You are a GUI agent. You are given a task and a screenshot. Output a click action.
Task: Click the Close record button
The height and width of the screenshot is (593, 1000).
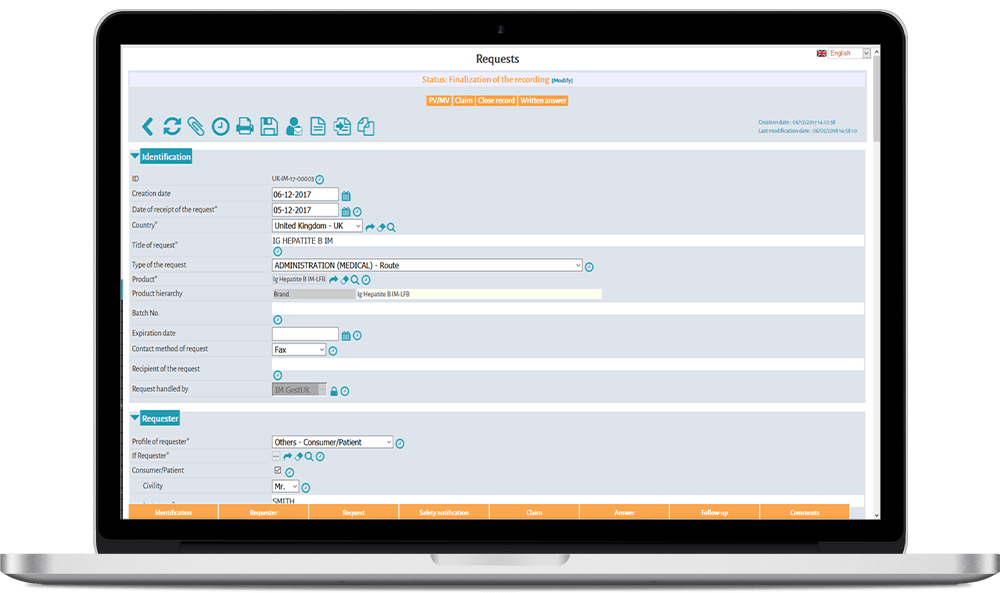pos(496,101)
